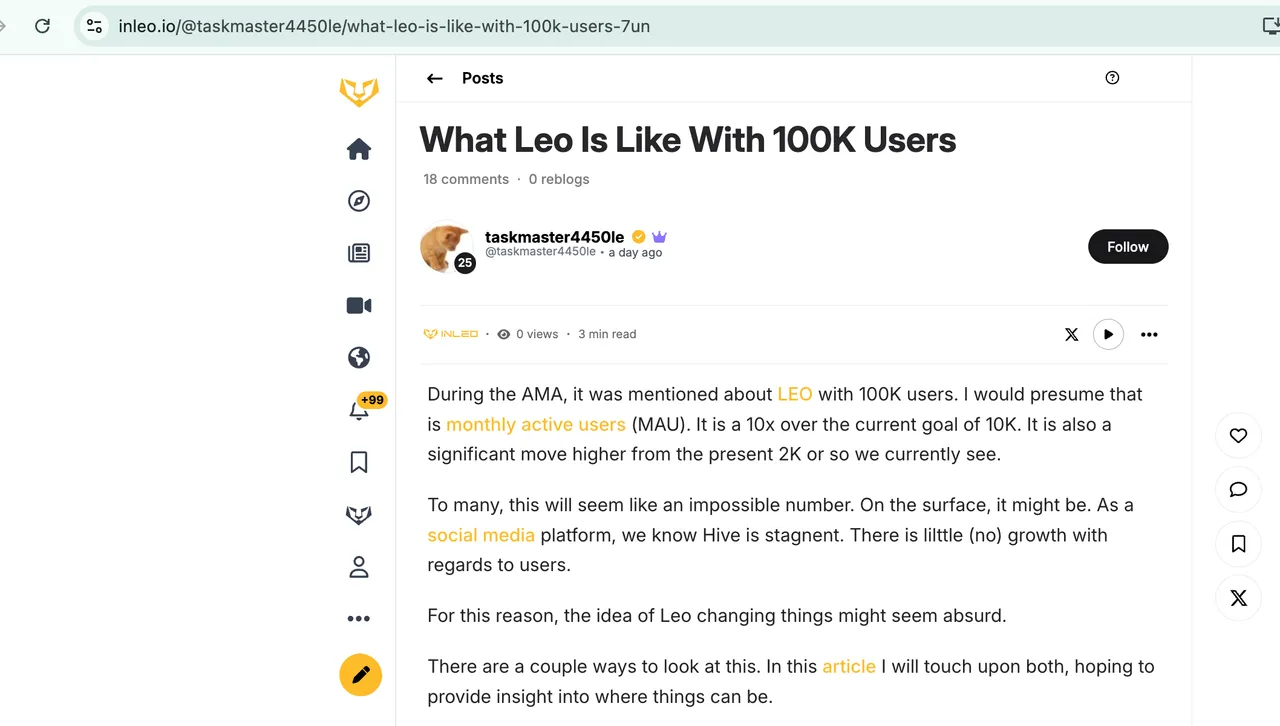This screenshot has height=726, width=1280.
Task: Open sidebar Bookmarks icon
Action: (x=359, y=462)
